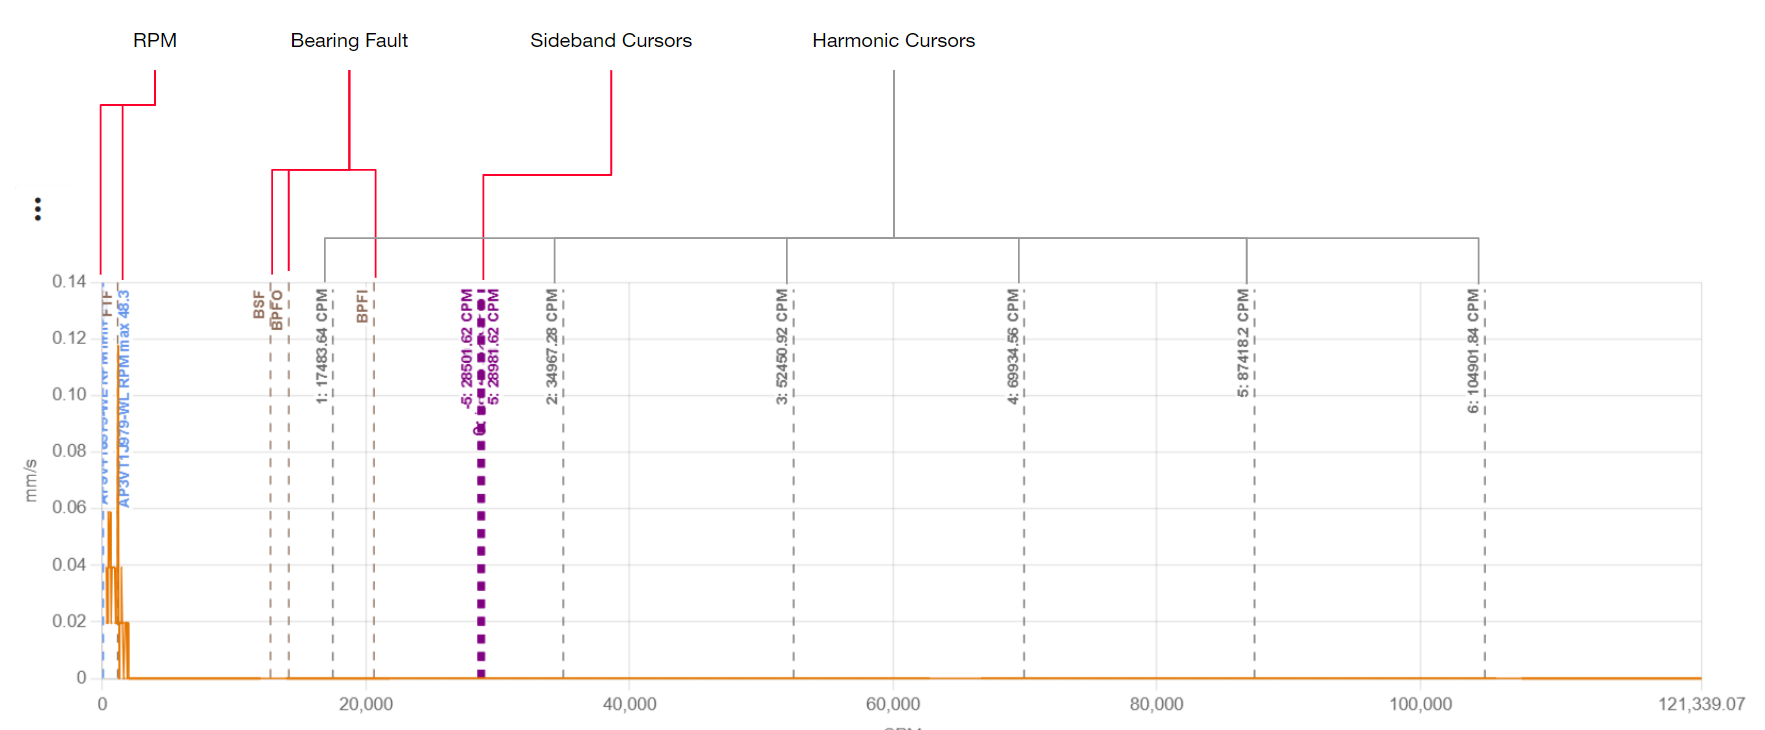Select the blue RPM max 48.3 label
This screenshot has width=1765, height=730.
[x=124, y=398]
